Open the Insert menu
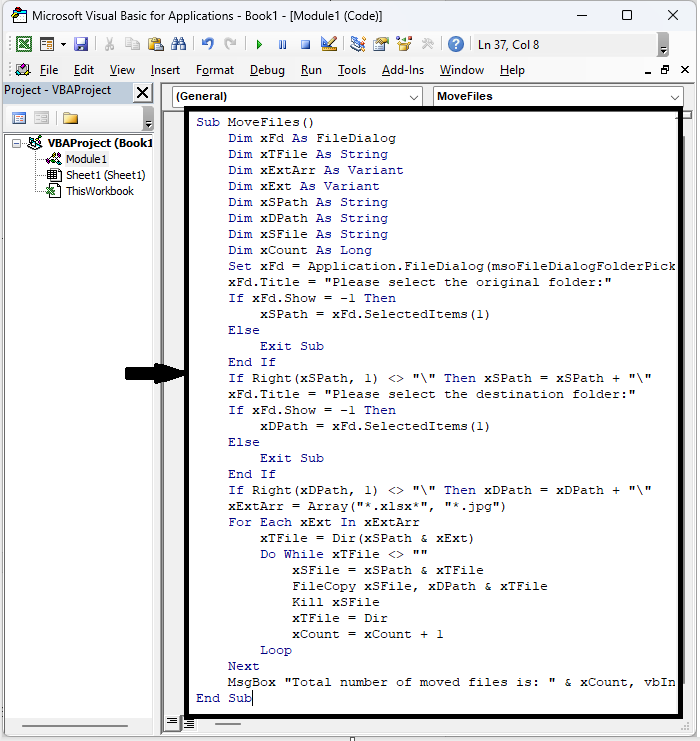The image size is (700, 741). point(165,70)
